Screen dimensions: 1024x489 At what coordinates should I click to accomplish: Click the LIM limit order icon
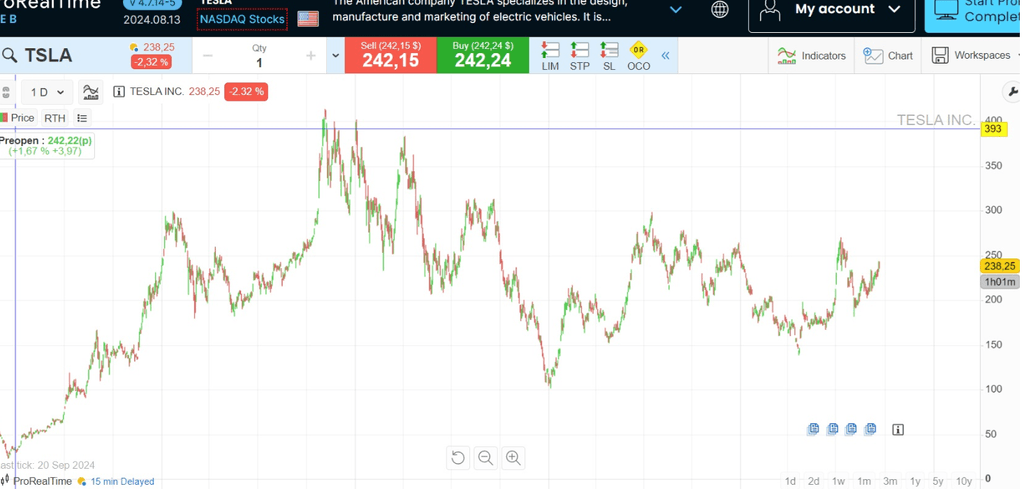click(550, 55)
